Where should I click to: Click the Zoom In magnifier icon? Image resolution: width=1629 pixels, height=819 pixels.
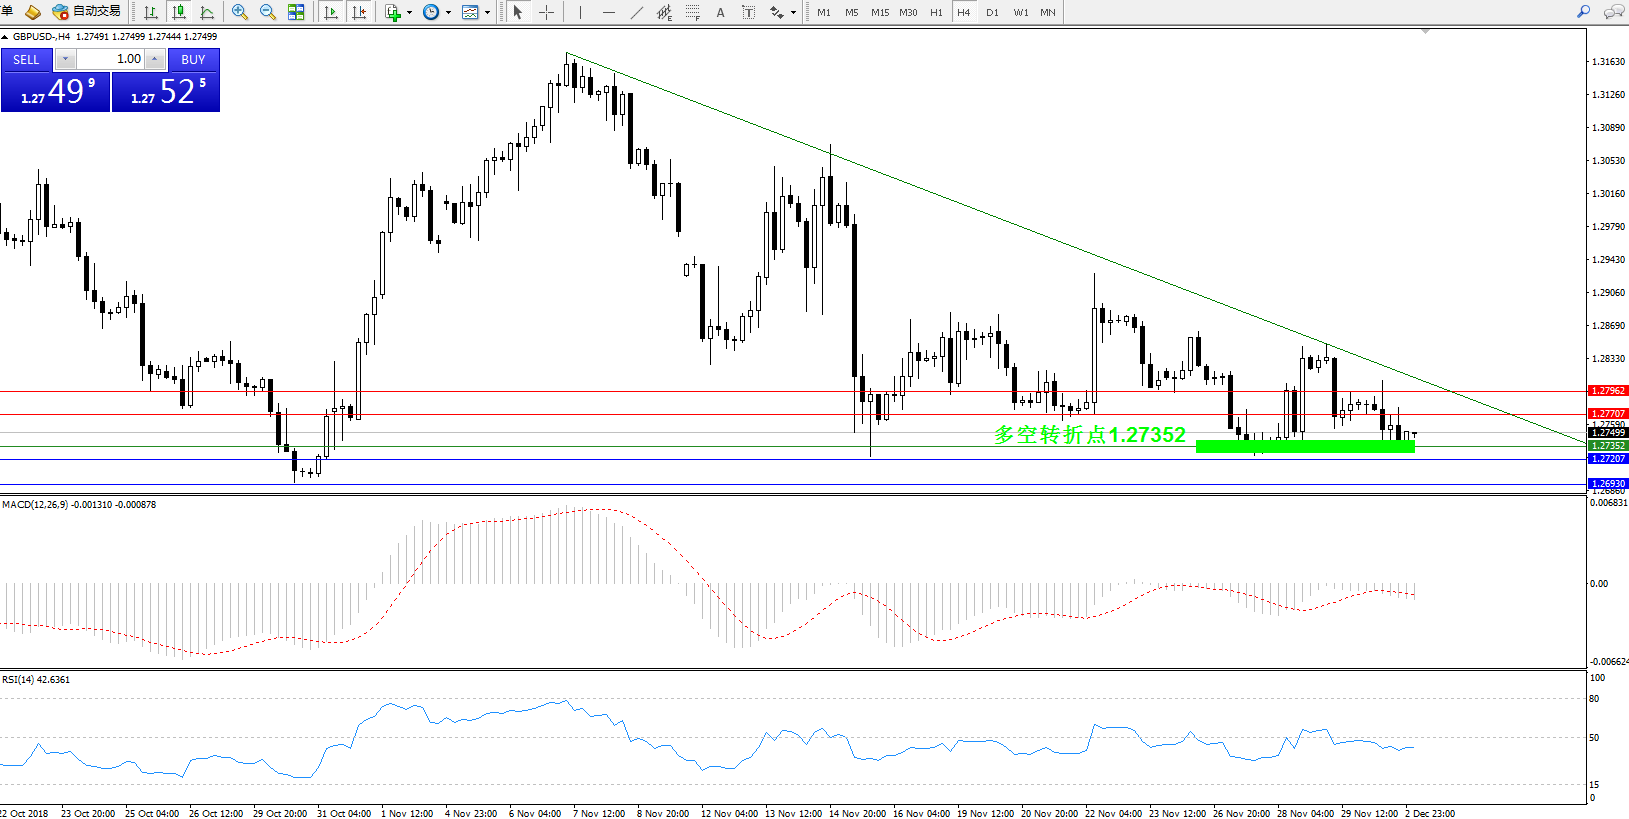pos(240,12)
